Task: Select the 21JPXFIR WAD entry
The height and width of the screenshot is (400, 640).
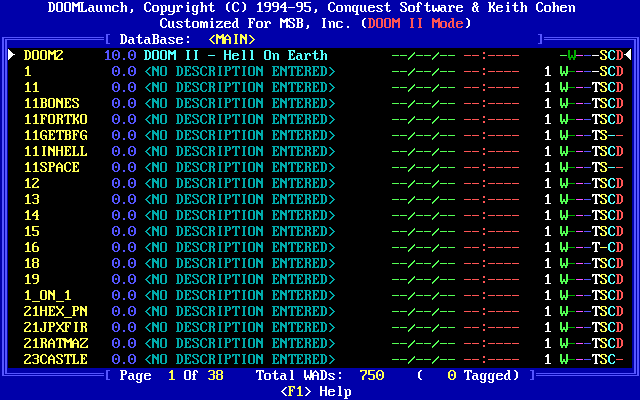Action: [320, 327]
